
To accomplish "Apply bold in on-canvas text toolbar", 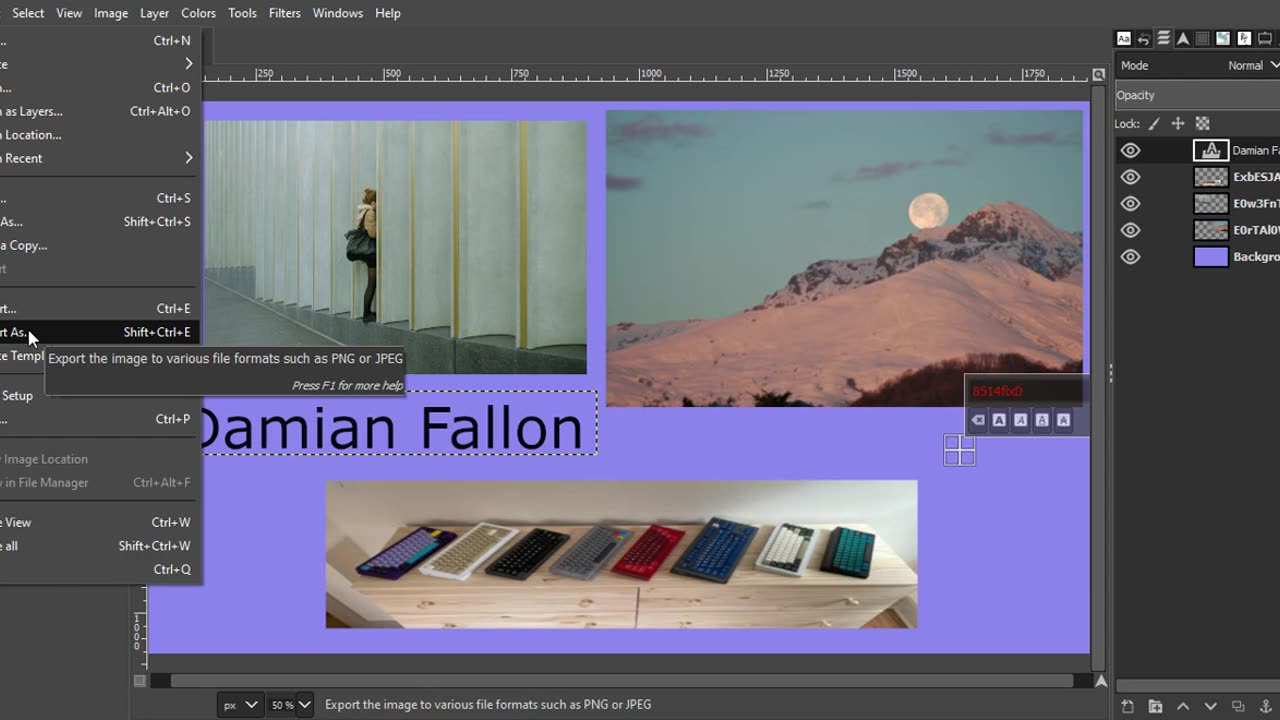I will [x=999, y=420].
